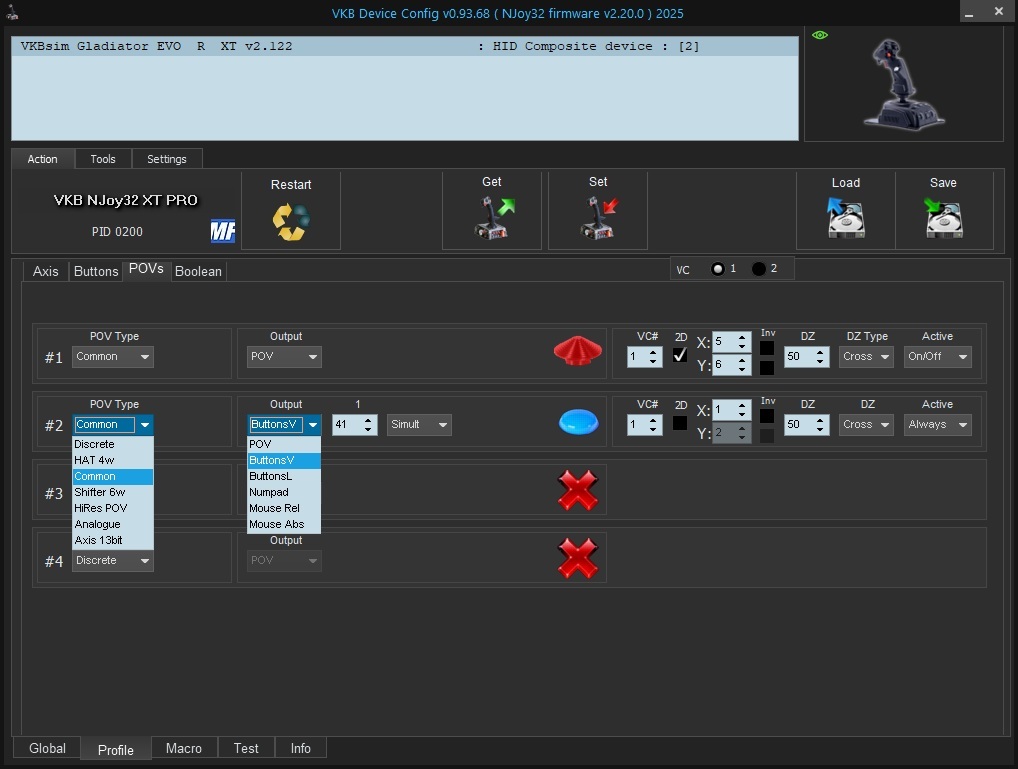Open the Simult dropdown in row #2
This screenshot has width=1018, height=769.
[419, 425]
